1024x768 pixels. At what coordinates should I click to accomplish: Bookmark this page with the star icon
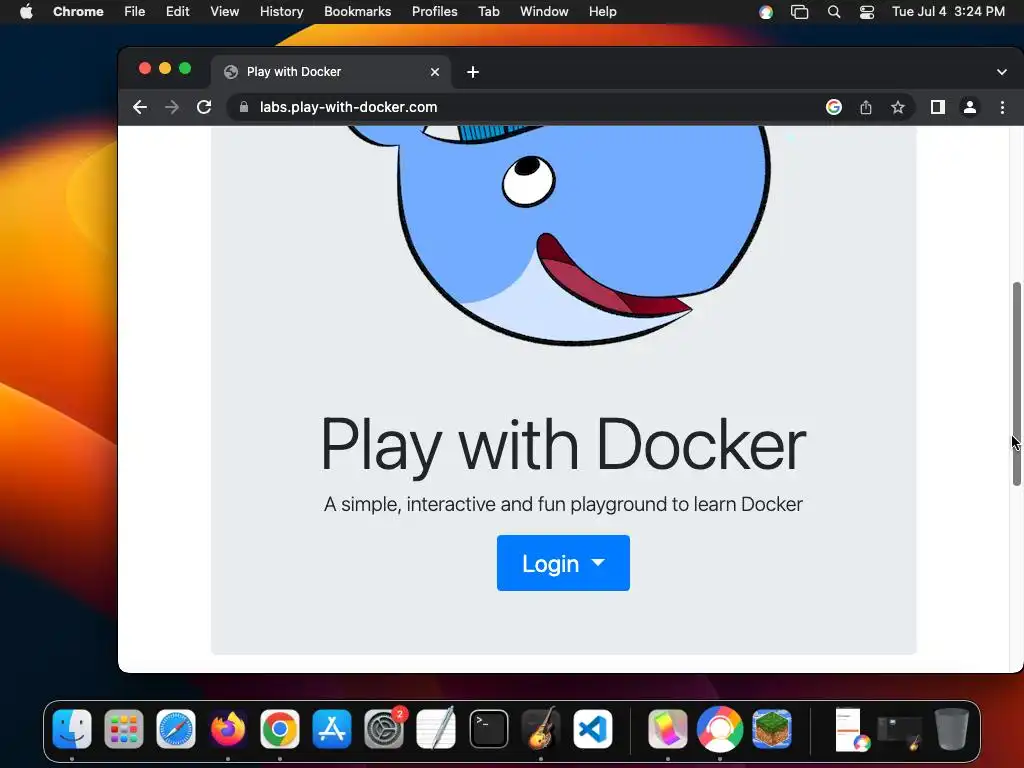coord(898,107)
